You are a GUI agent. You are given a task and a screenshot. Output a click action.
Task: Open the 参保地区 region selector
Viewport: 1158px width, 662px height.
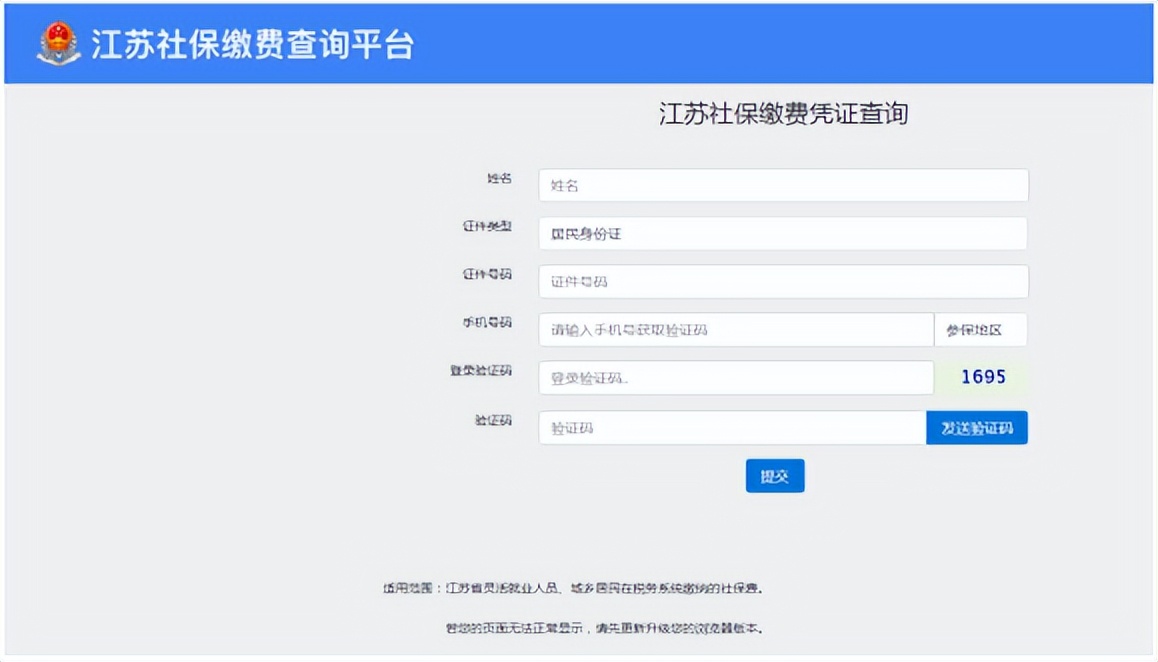(981, 329)
